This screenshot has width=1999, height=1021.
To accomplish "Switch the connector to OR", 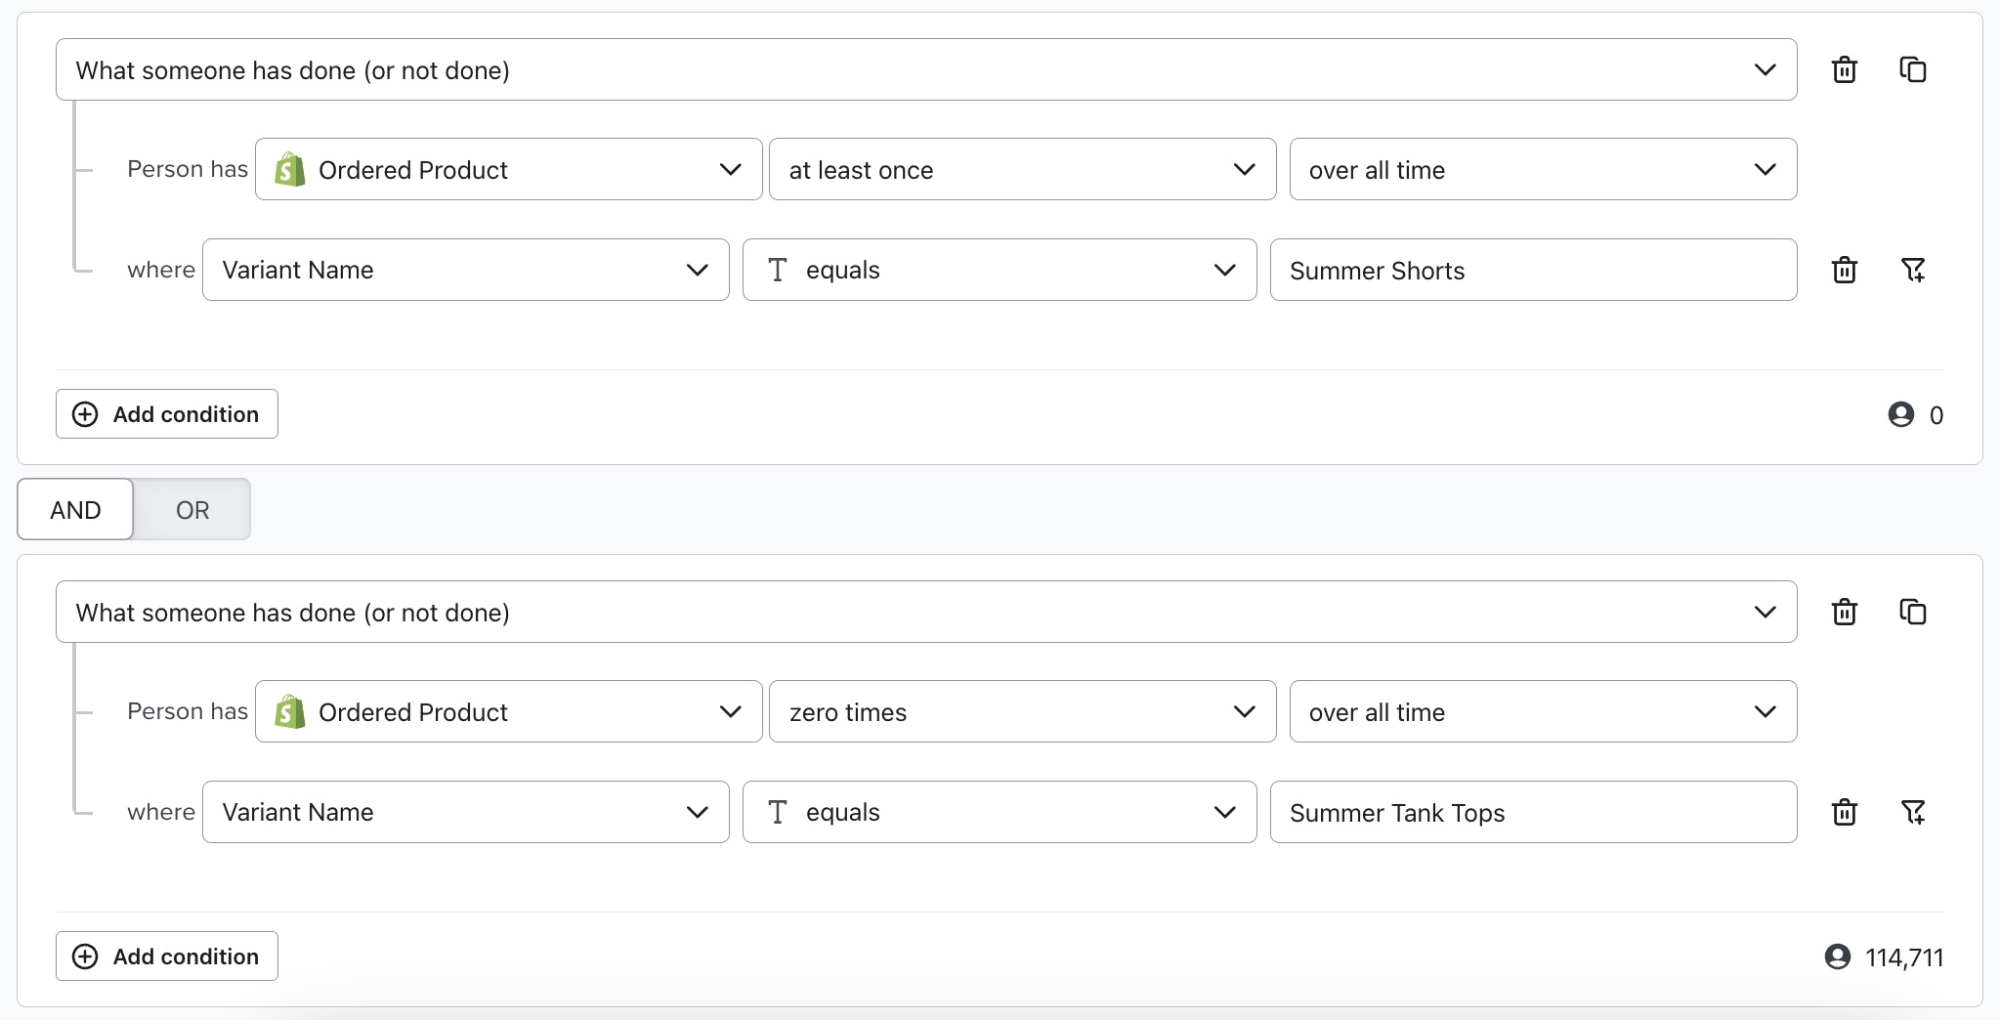I will [191, 509].
